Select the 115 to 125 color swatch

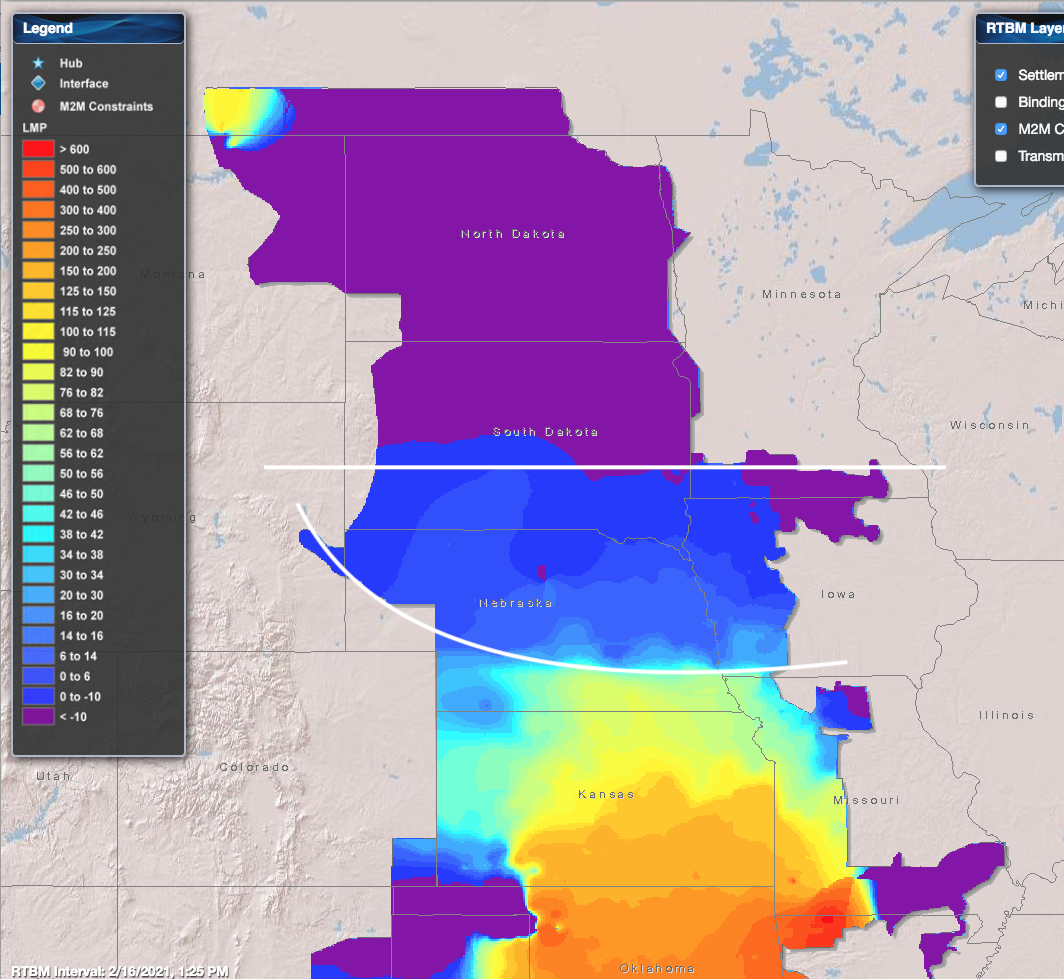coord(38,311)
